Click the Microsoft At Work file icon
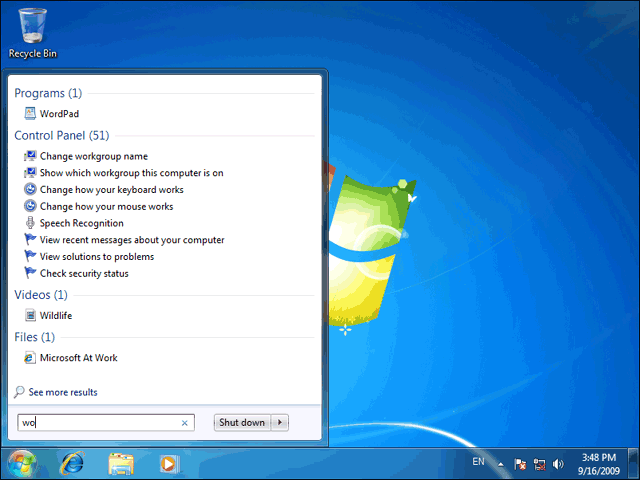Viewport: 640px width, 480px height. [30, 358]
